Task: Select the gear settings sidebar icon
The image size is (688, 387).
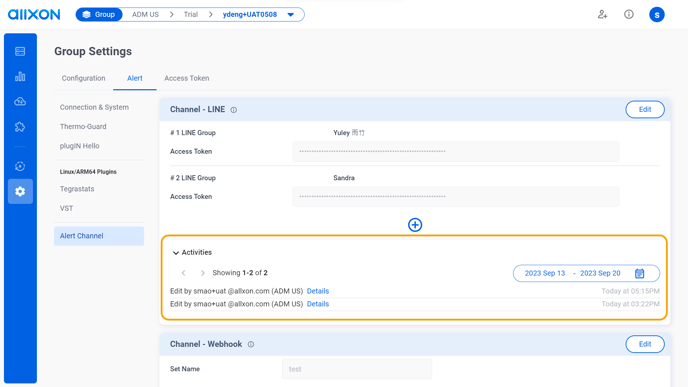Action: tap(20, 191)
